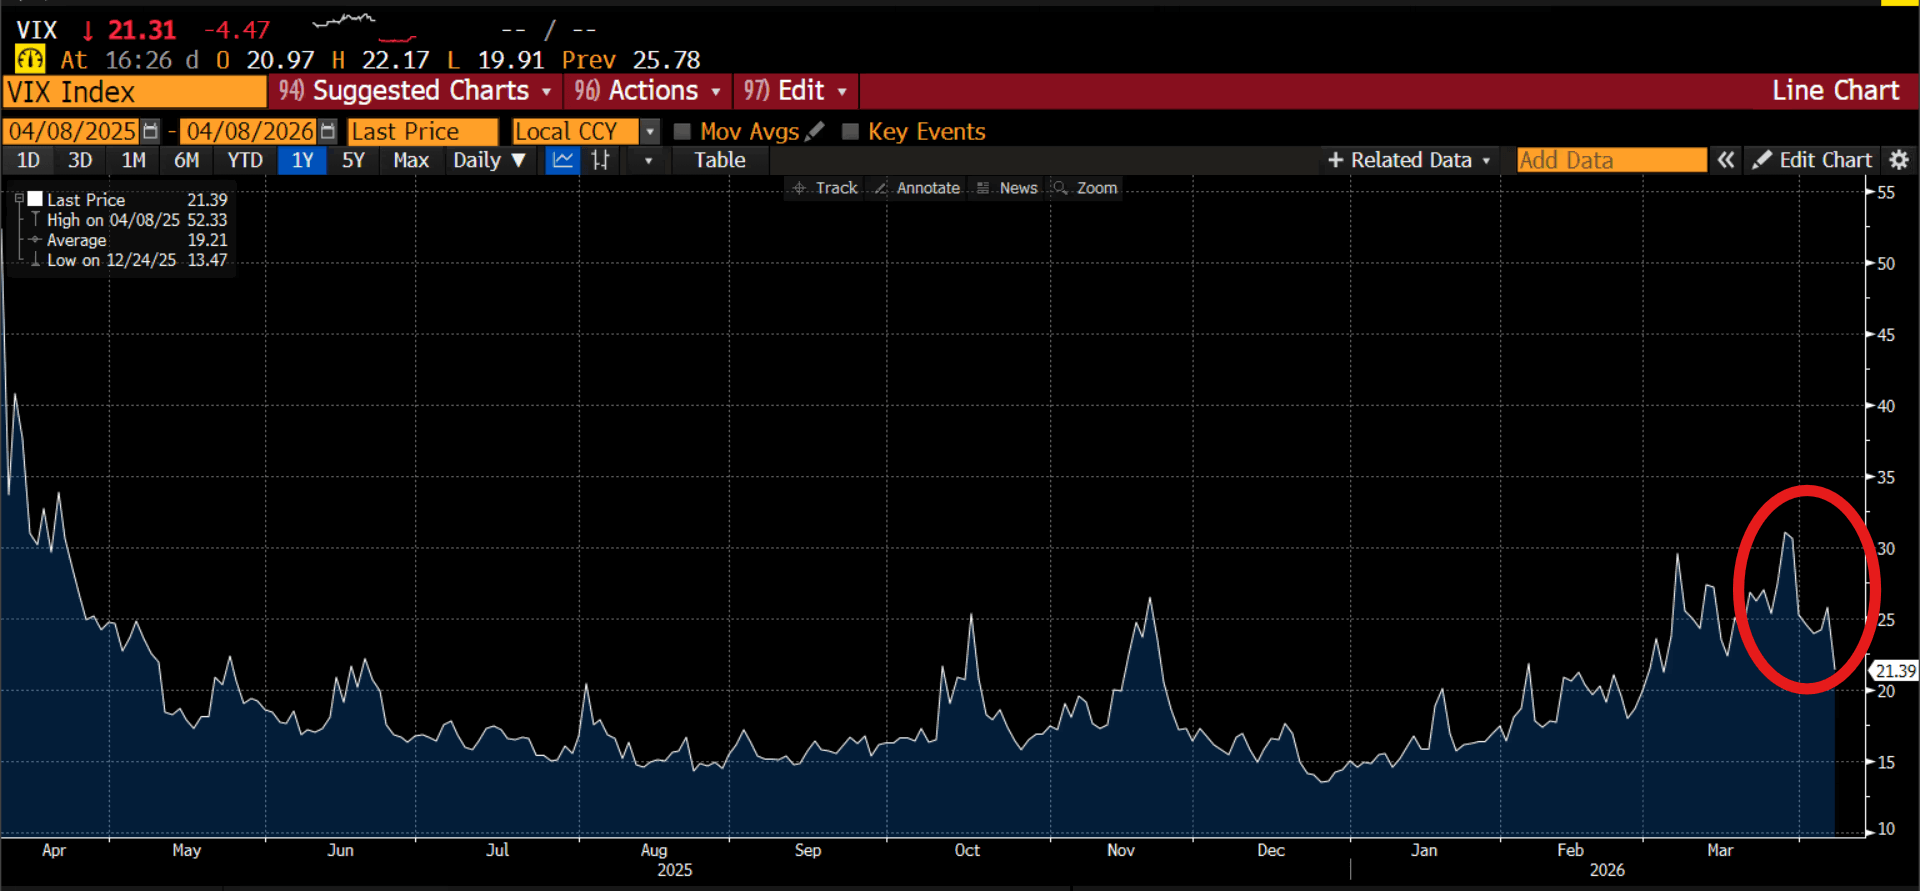Viewport: 1920px width, 891px height.
Task: Activate the Track crosshair tool
Action: pyautogui.click(x=825, y=188)
